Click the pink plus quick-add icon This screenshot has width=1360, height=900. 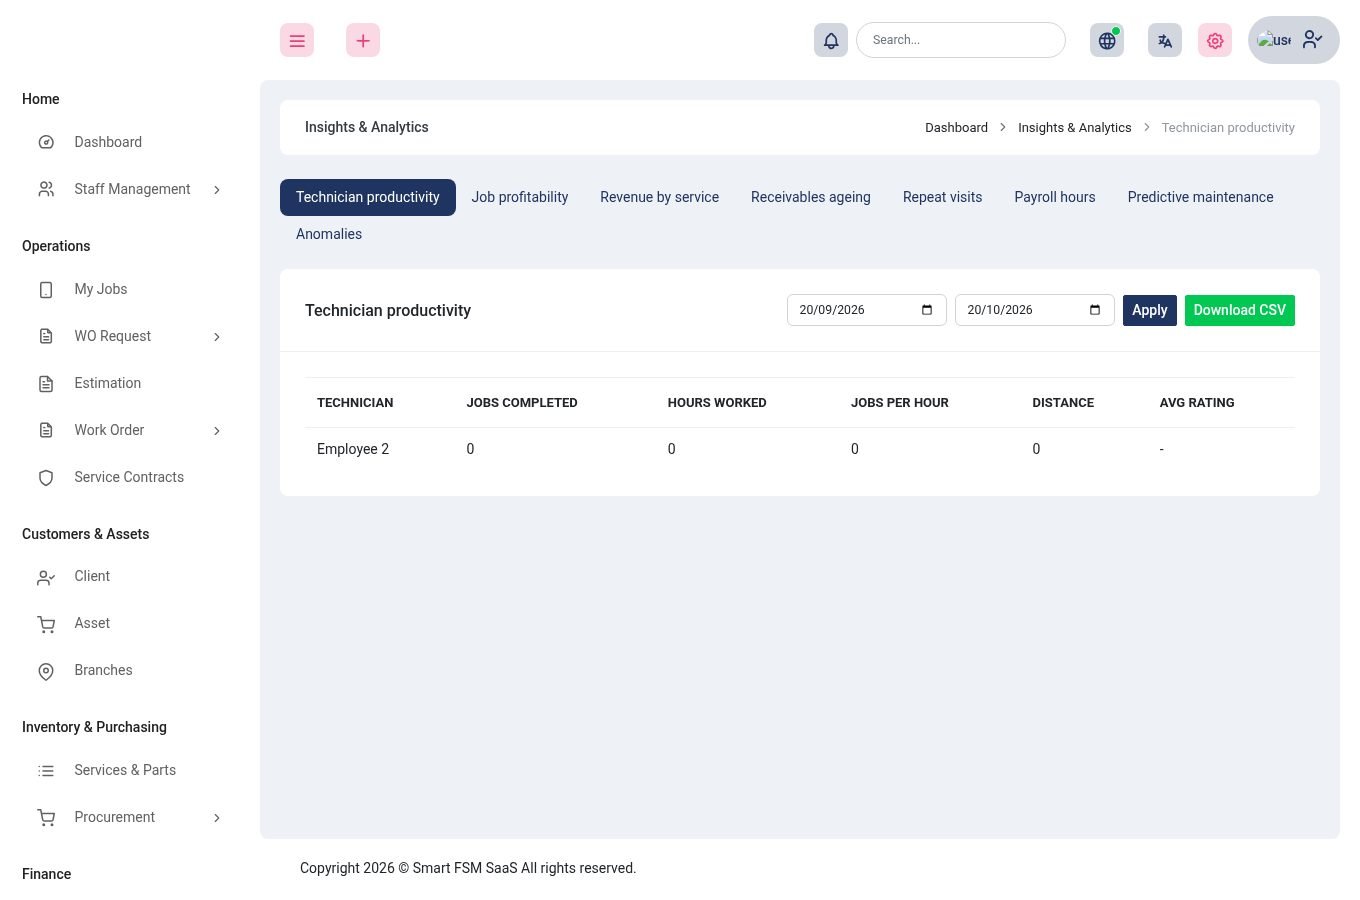[x=363, y=40]
